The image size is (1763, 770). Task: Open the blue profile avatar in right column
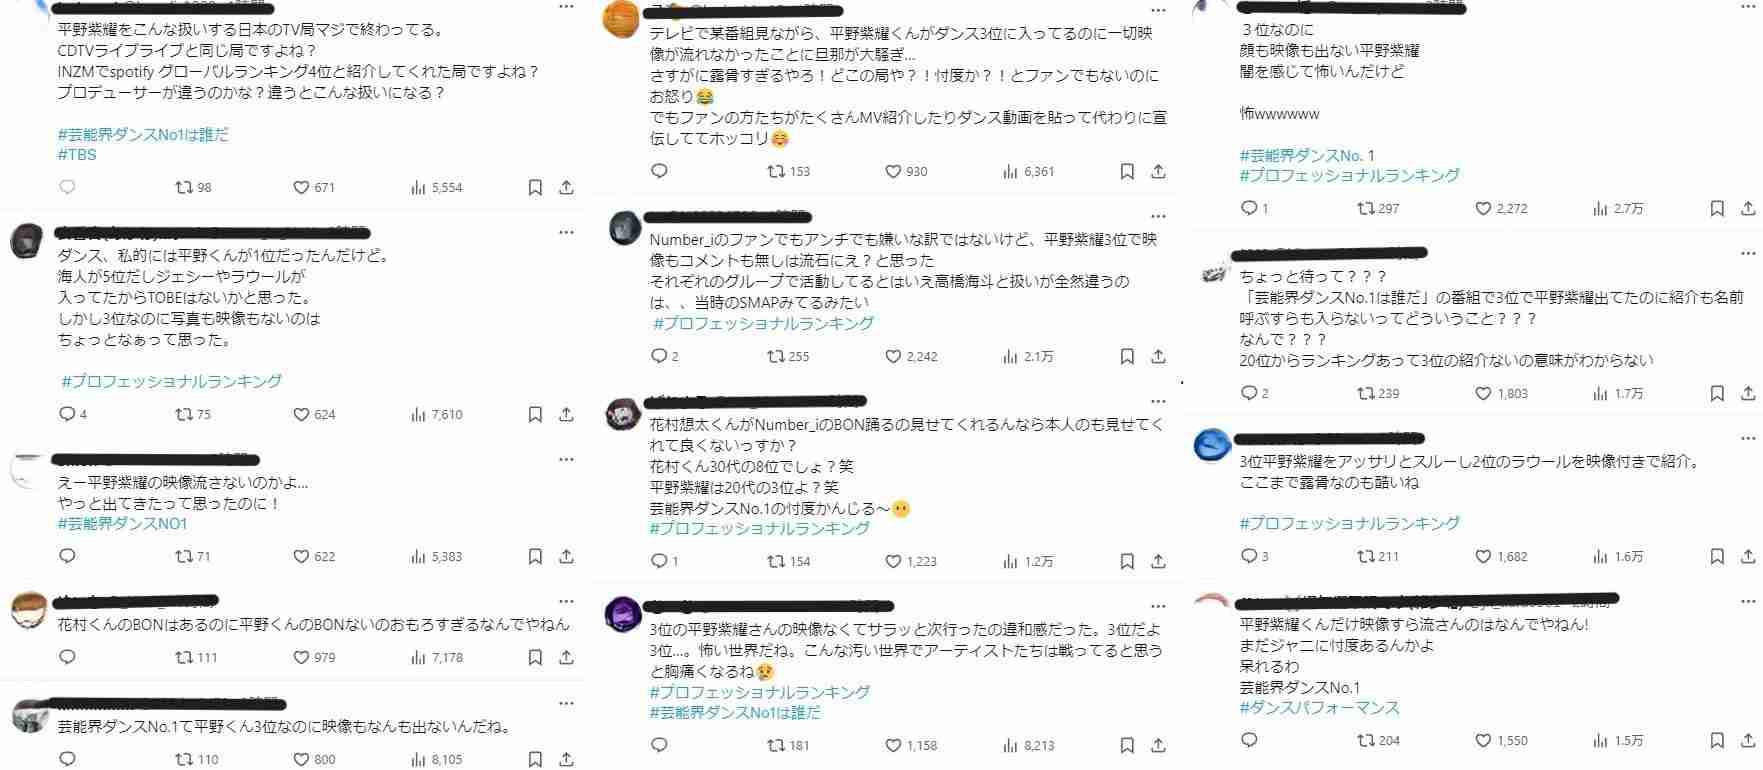(1212, 444)
